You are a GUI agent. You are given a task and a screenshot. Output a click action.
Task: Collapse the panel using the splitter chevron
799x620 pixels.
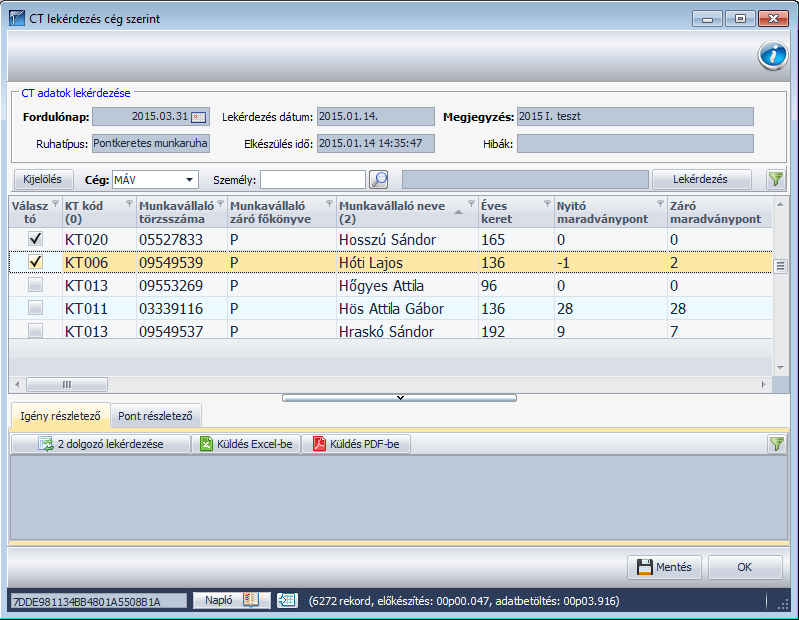point(400,398)
